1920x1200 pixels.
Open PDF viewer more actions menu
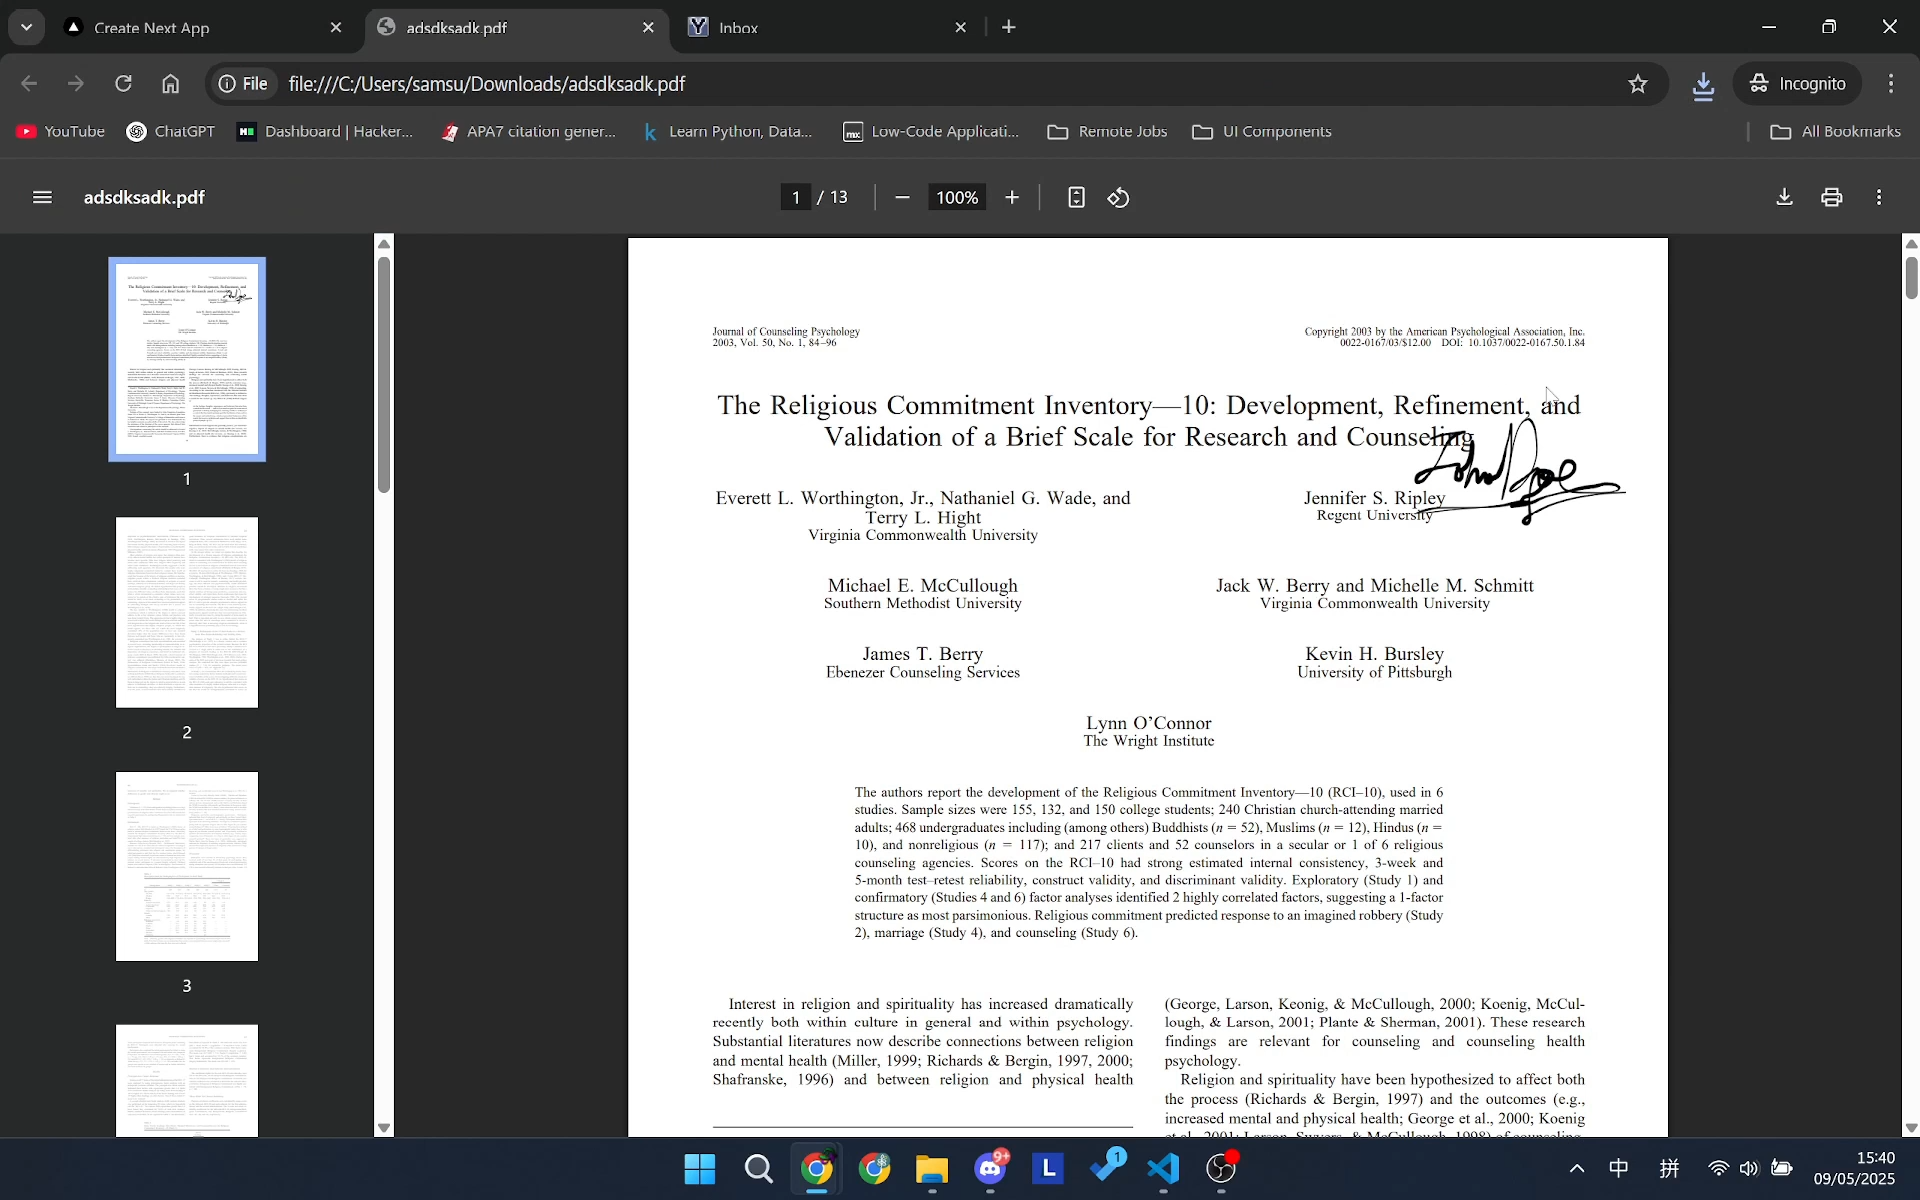[1880, 198]
